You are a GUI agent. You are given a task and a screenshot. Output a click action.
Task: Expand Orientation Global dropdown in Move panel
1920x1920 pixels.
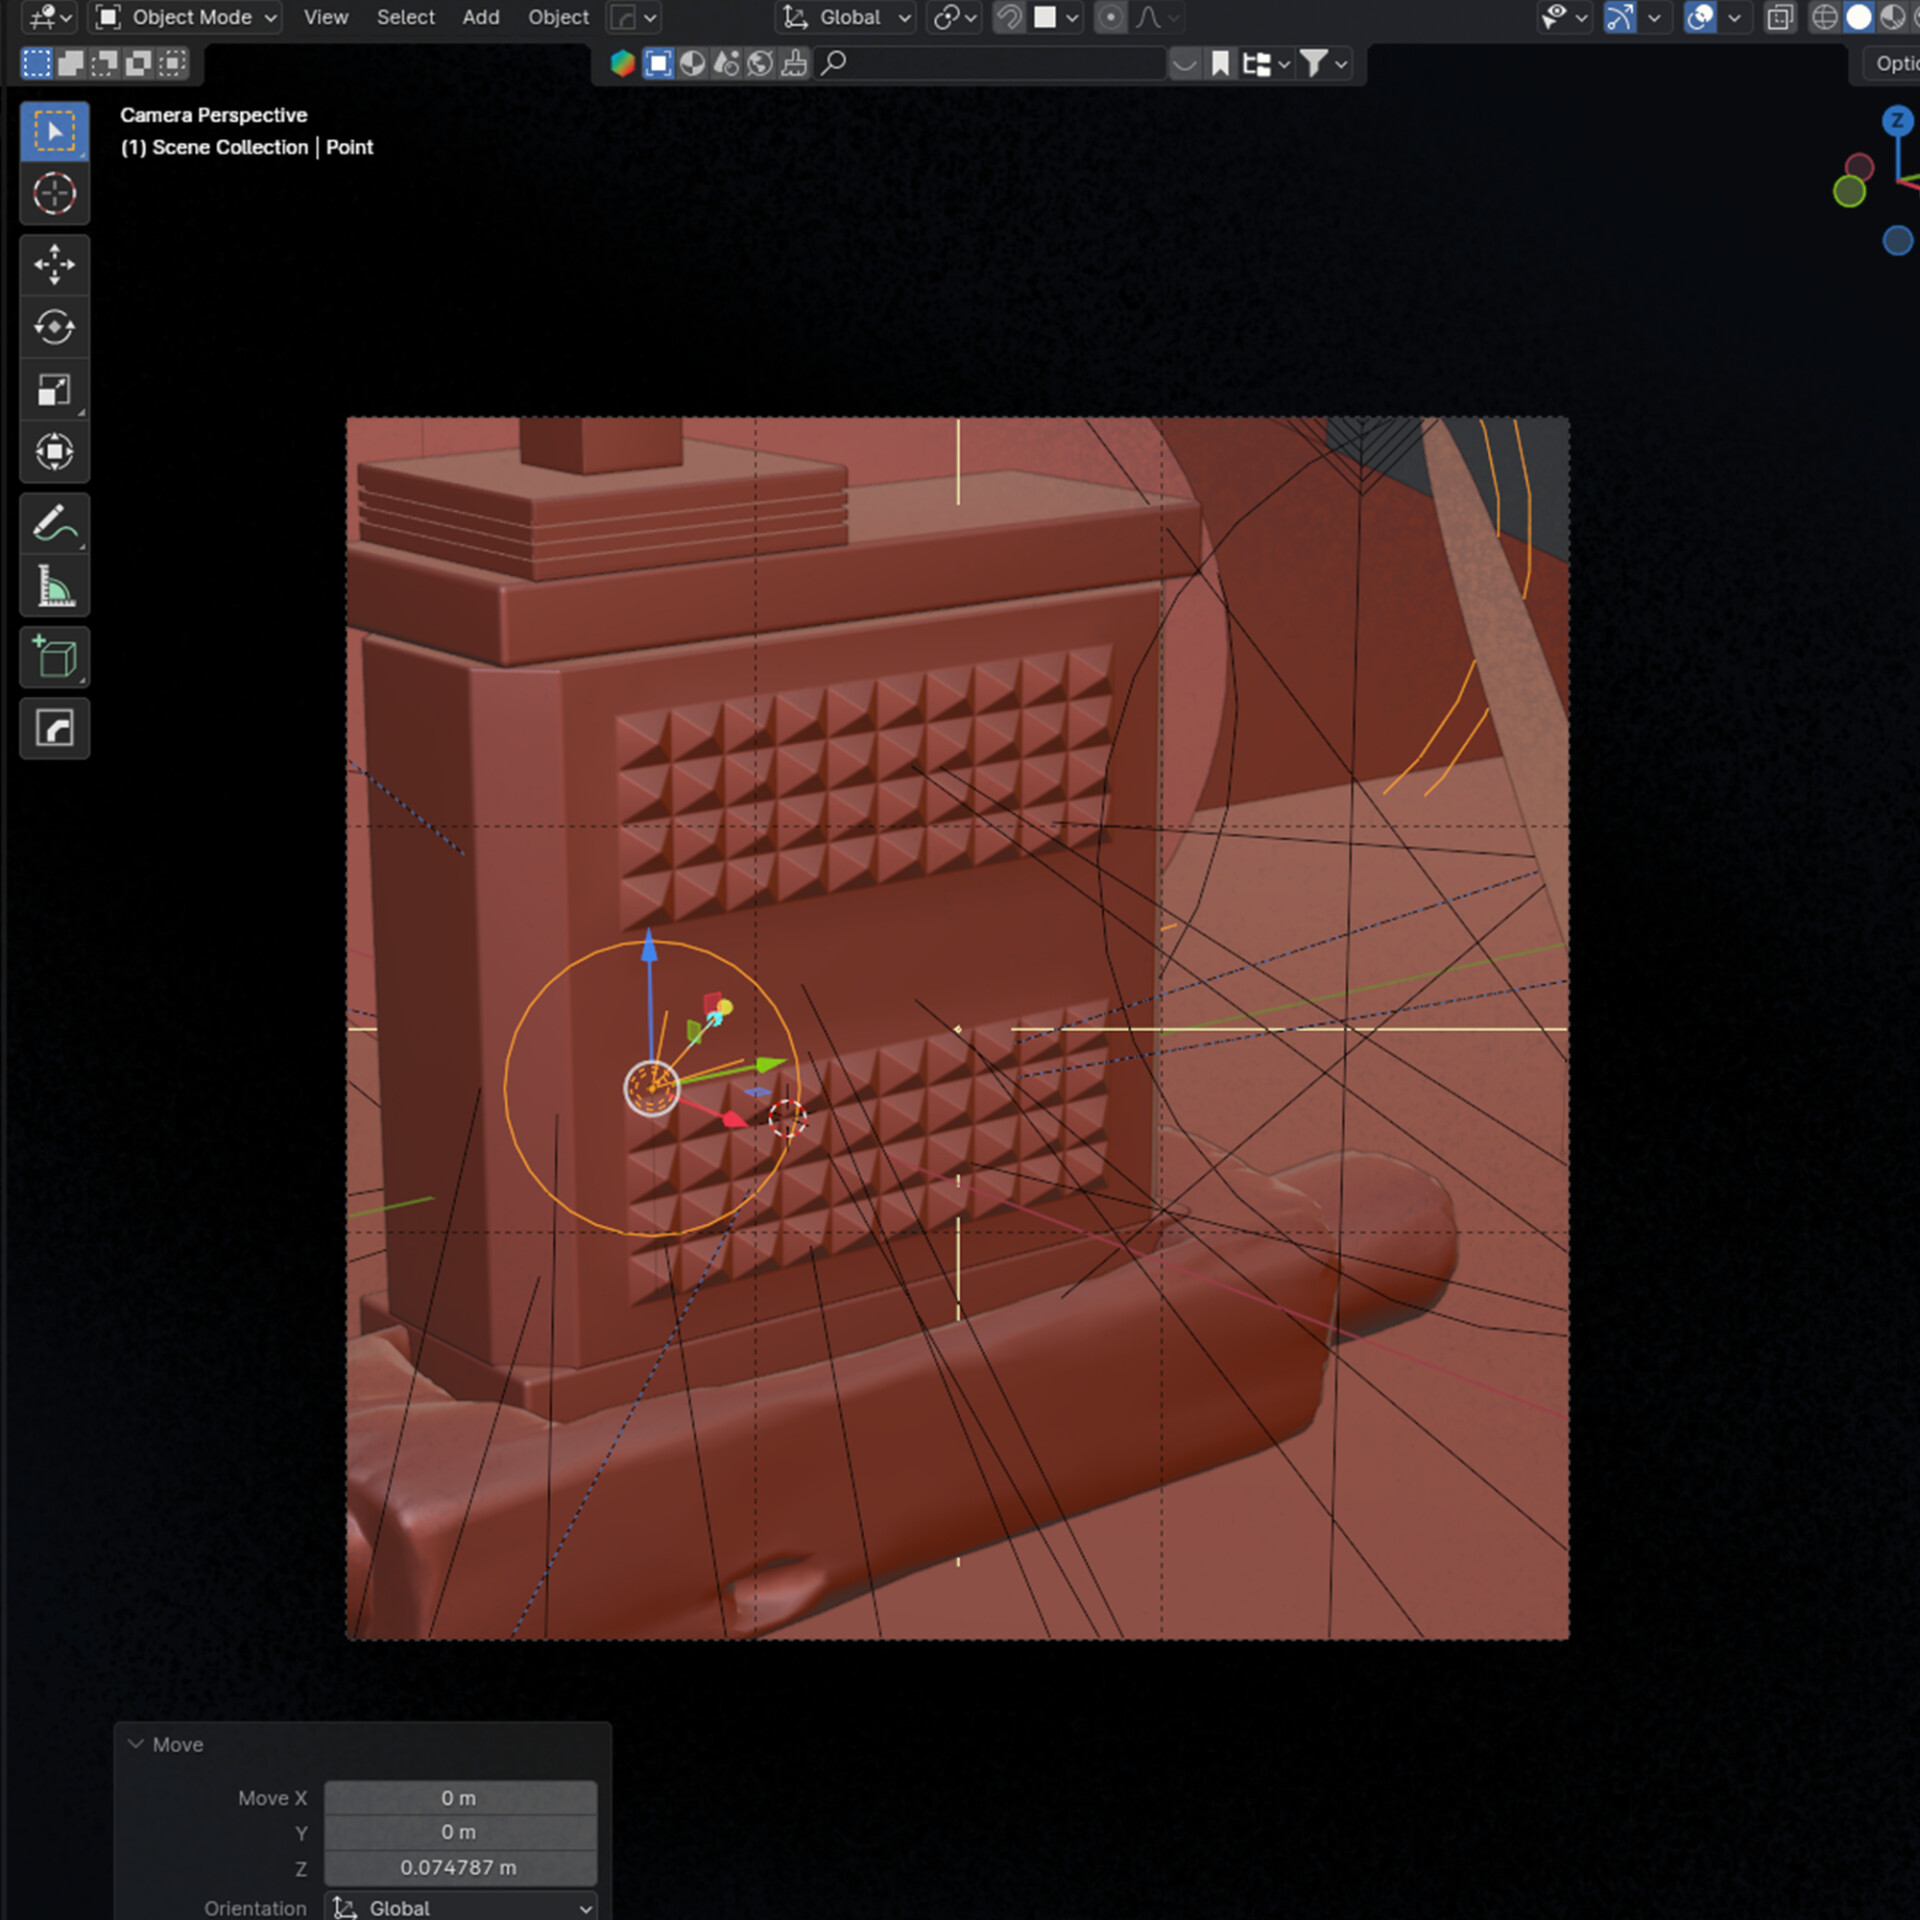pos(461,1907)
